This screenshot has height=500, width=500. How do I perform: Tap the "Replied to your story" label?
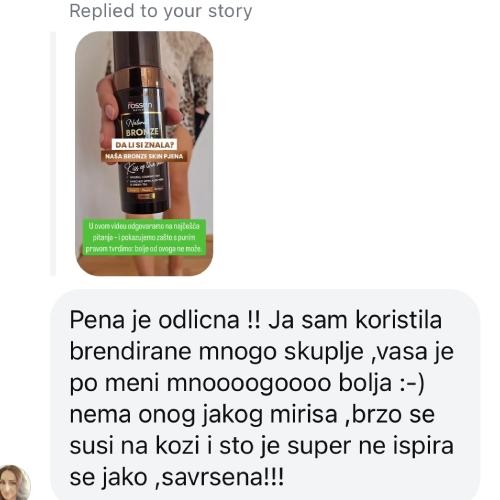click(160, 11)
